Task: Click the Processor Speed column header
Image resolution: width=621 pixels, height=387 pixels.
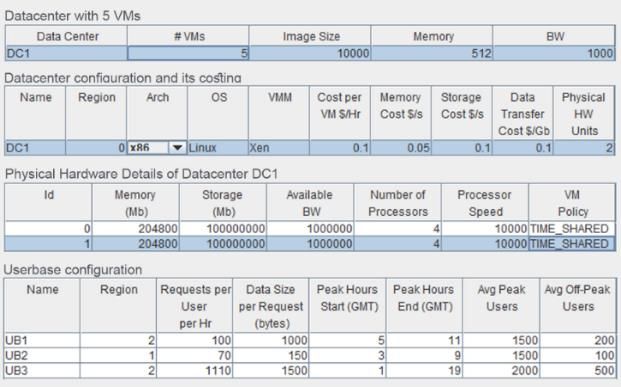Action: tap(484, 202)
